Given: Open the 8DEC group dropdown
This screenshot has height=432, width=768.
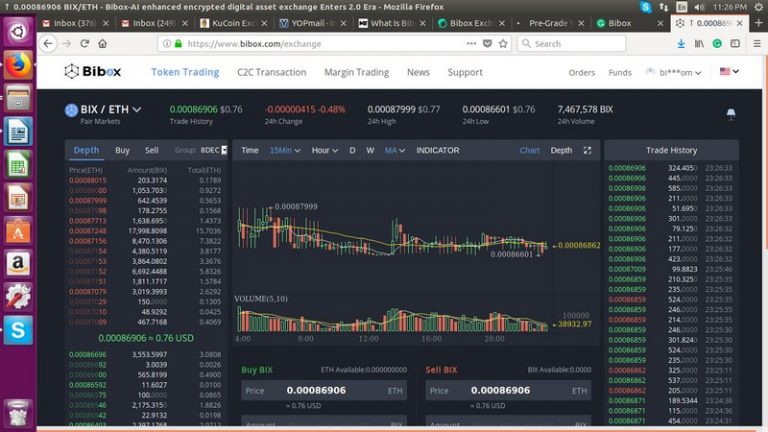Looking at the screenshot, I should (x=214, y=150).
